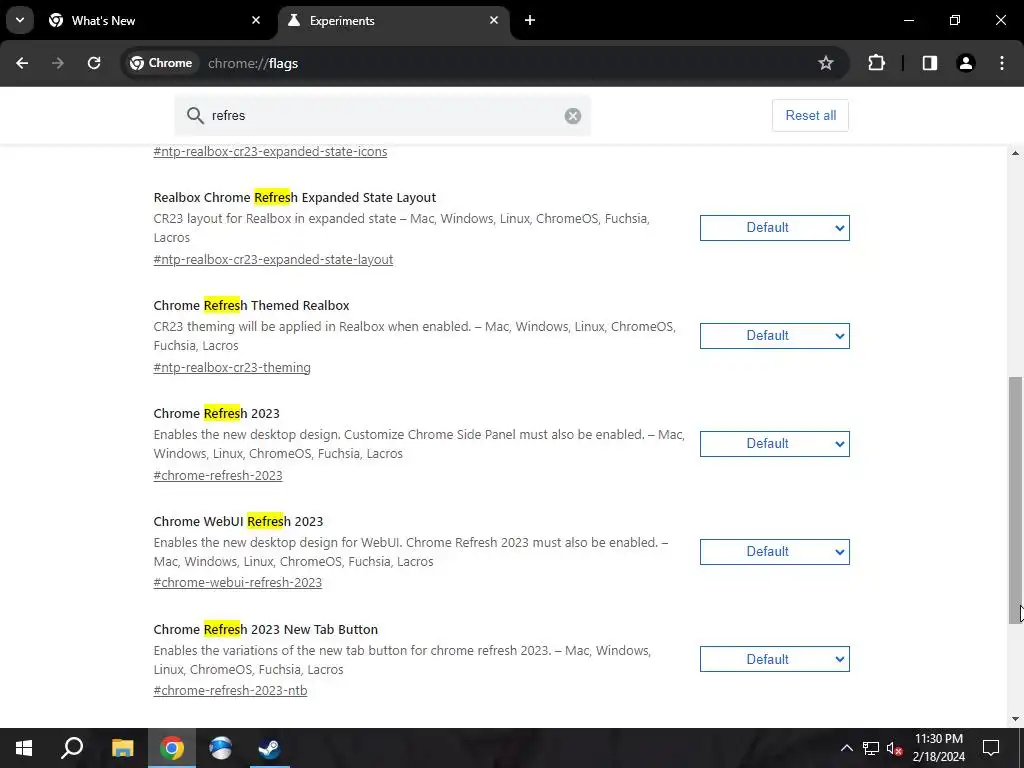Open Chrome's three-dot menu

click(x=1002, y=63)
